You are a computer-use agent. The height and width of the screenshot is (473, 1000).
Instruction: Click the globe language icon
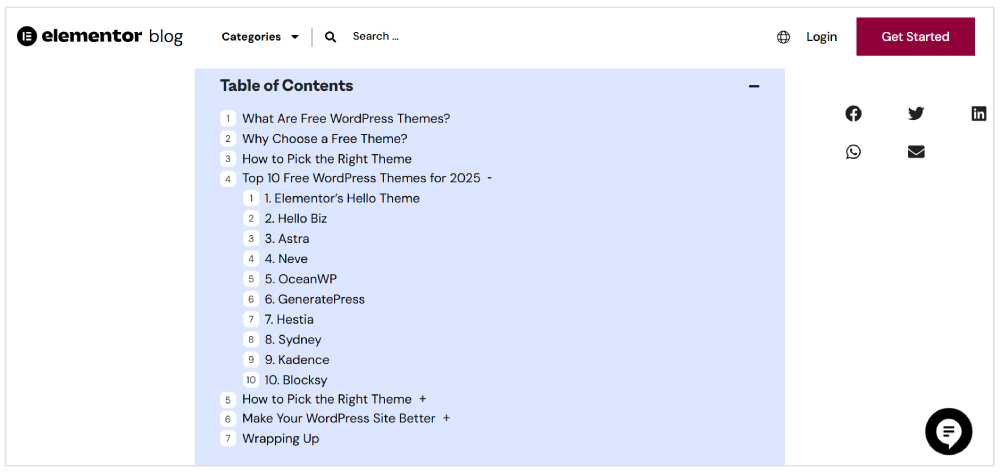[783, 37]
